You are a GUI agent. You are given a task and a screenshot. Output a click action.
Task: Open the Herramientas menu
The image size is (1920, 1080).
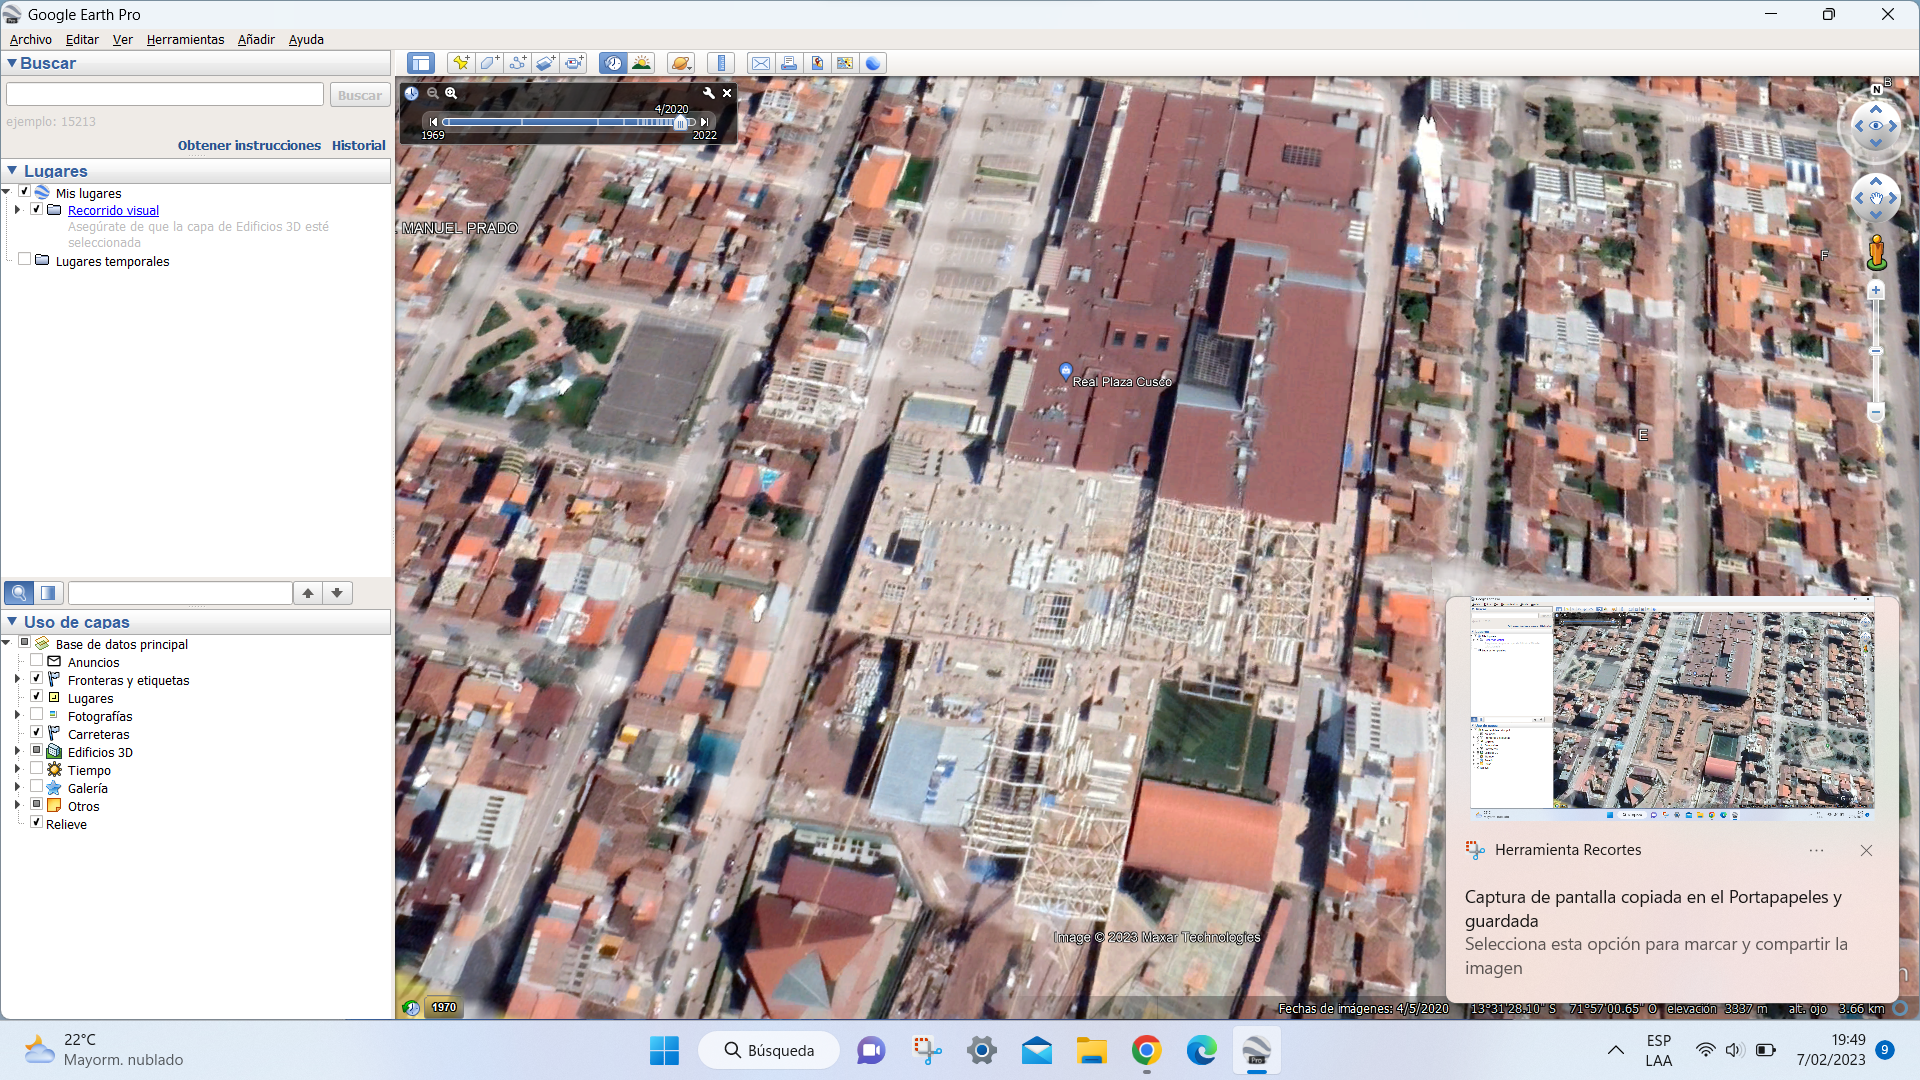[185, 40]
